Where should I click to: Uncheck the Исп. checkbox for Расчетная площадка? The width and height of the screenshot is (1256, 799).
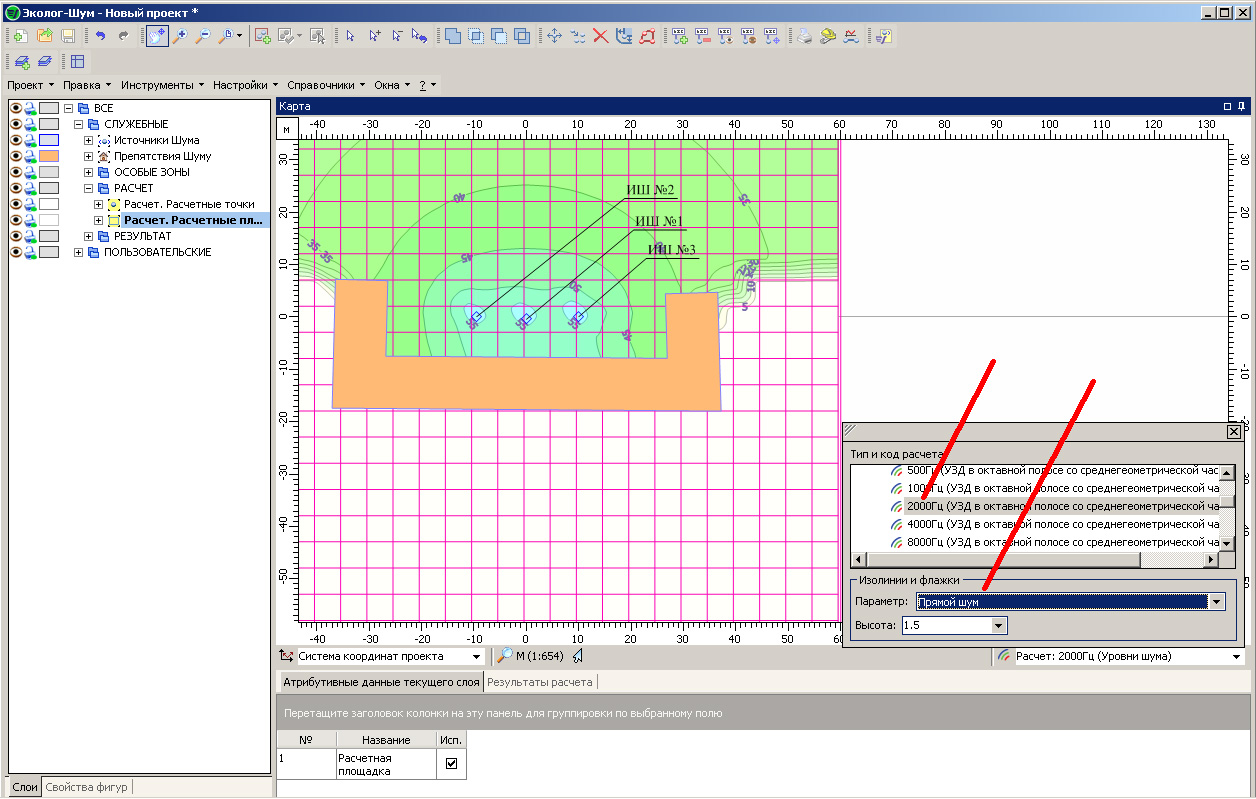point(451,763)
